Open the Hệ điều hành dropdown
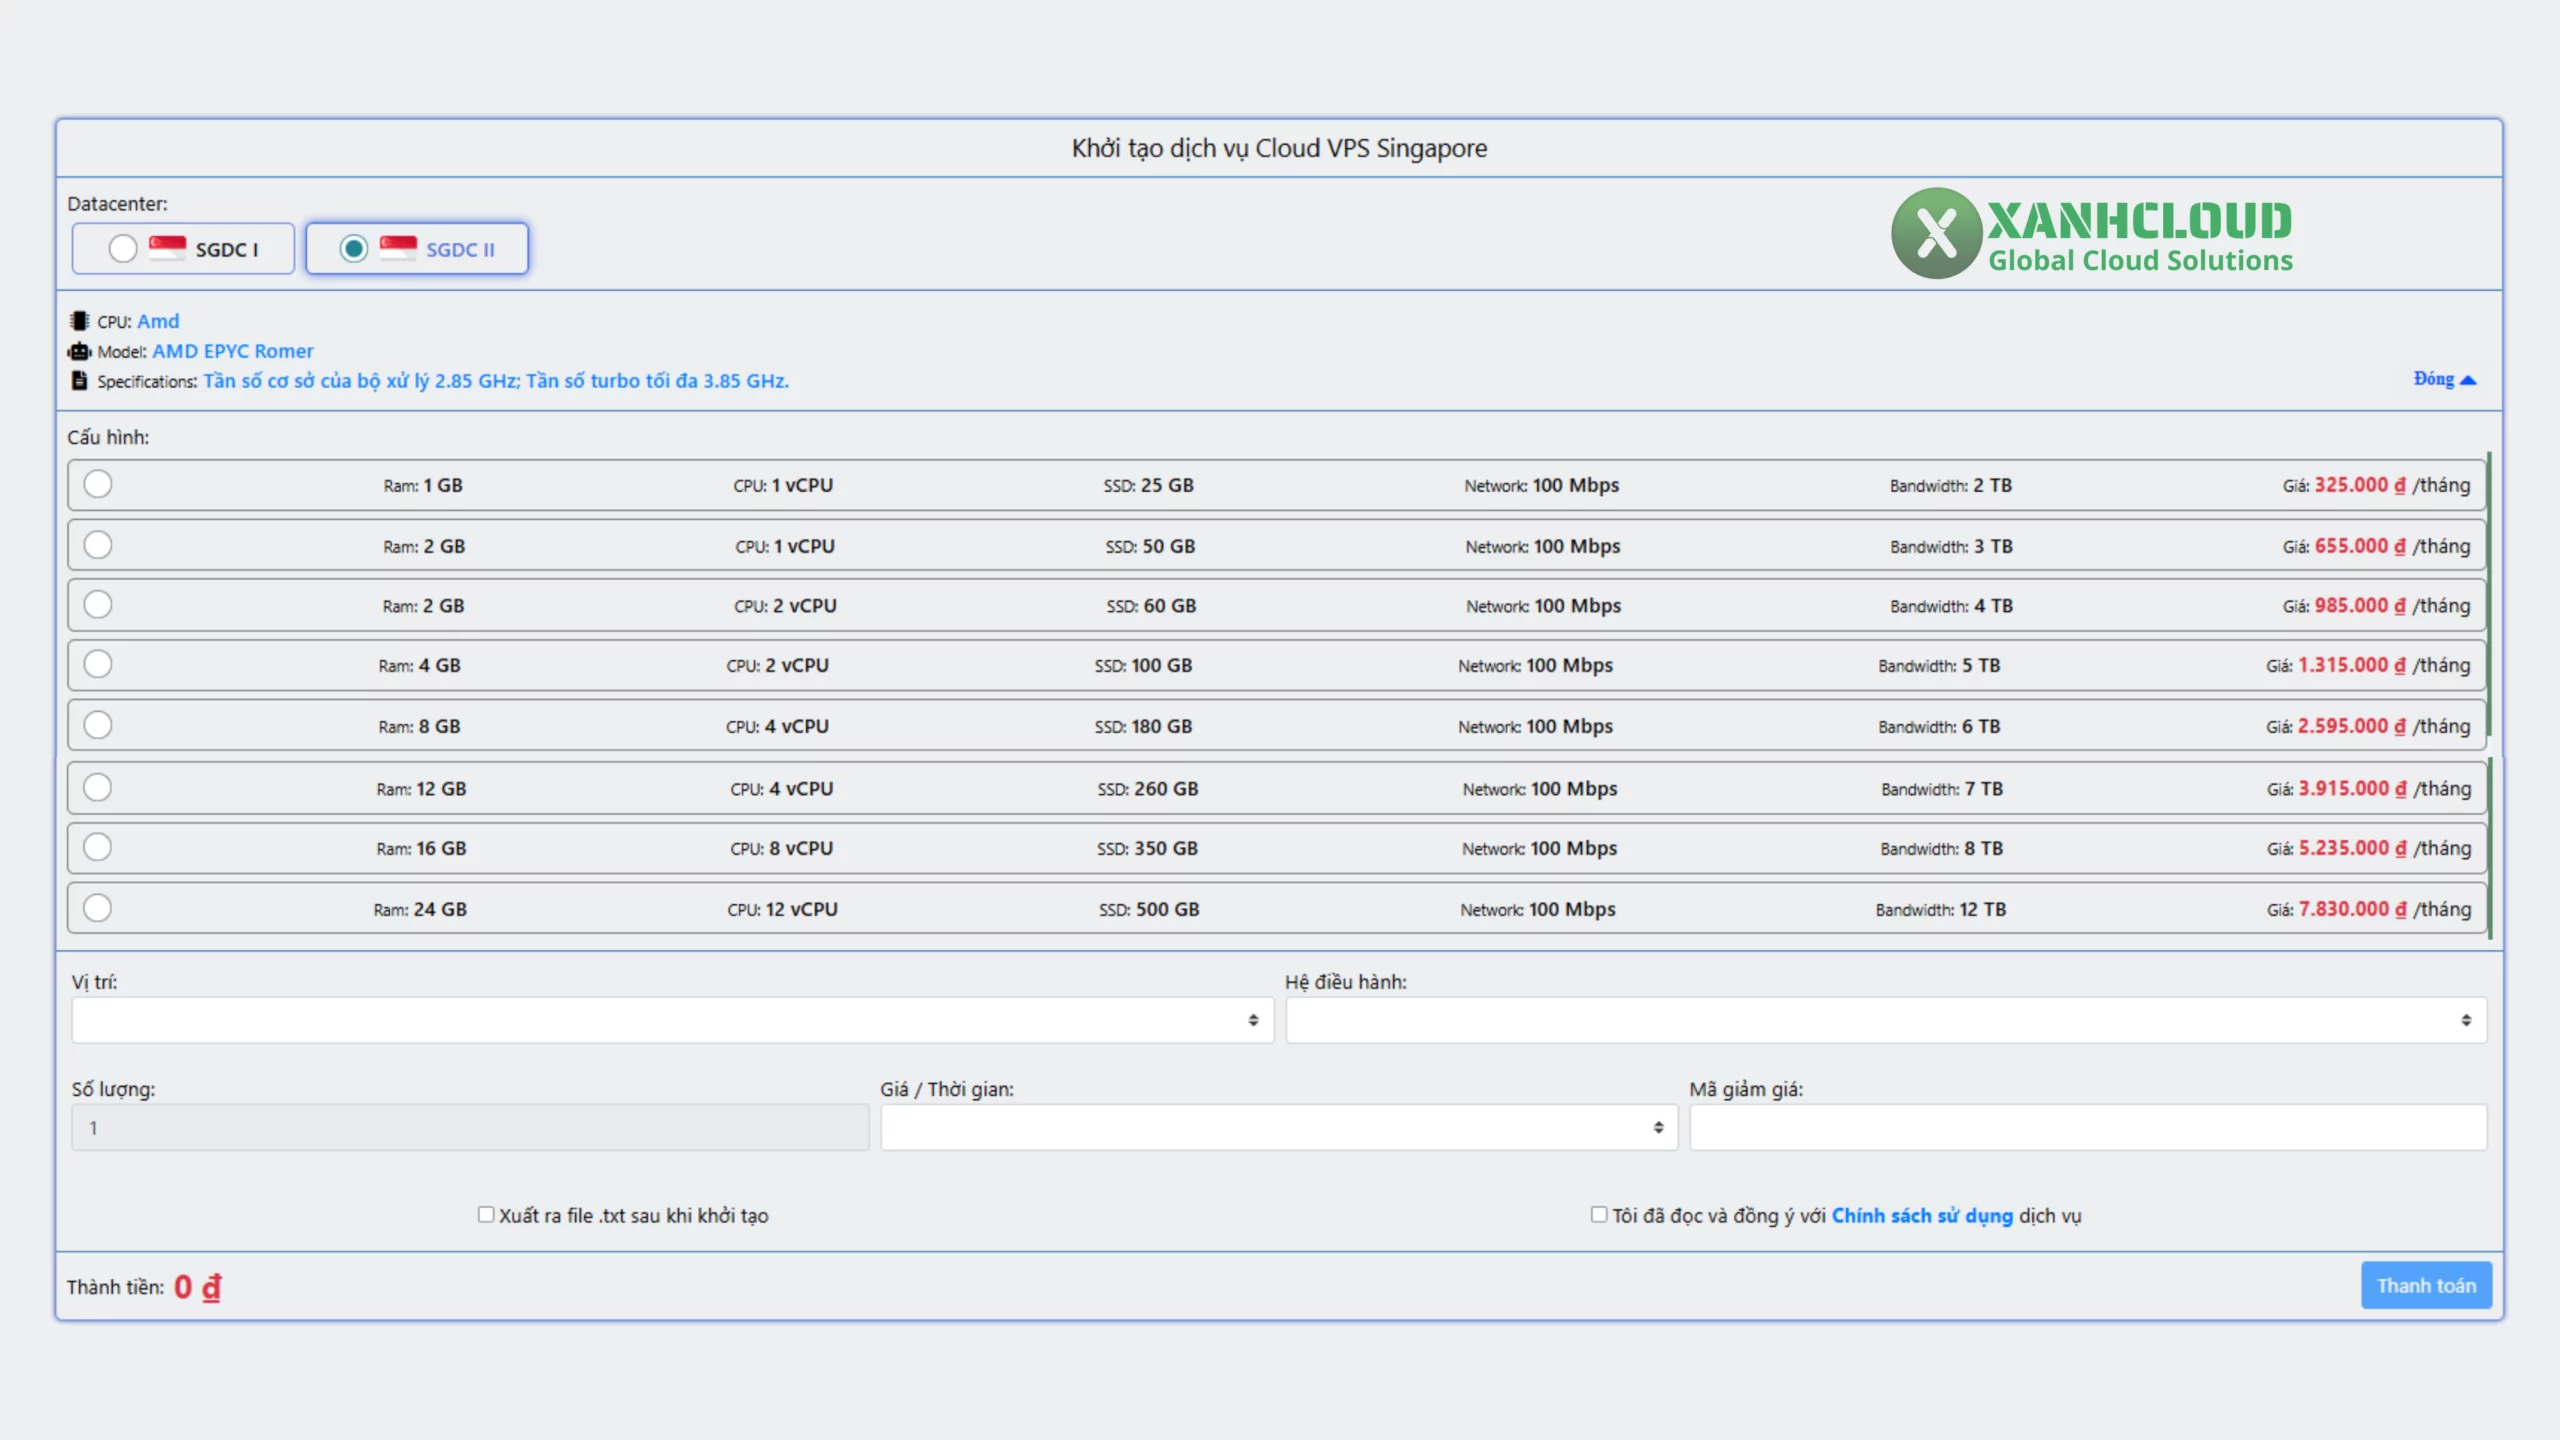This screenshot has height=1440, width=2560. coord(1886,1020)
